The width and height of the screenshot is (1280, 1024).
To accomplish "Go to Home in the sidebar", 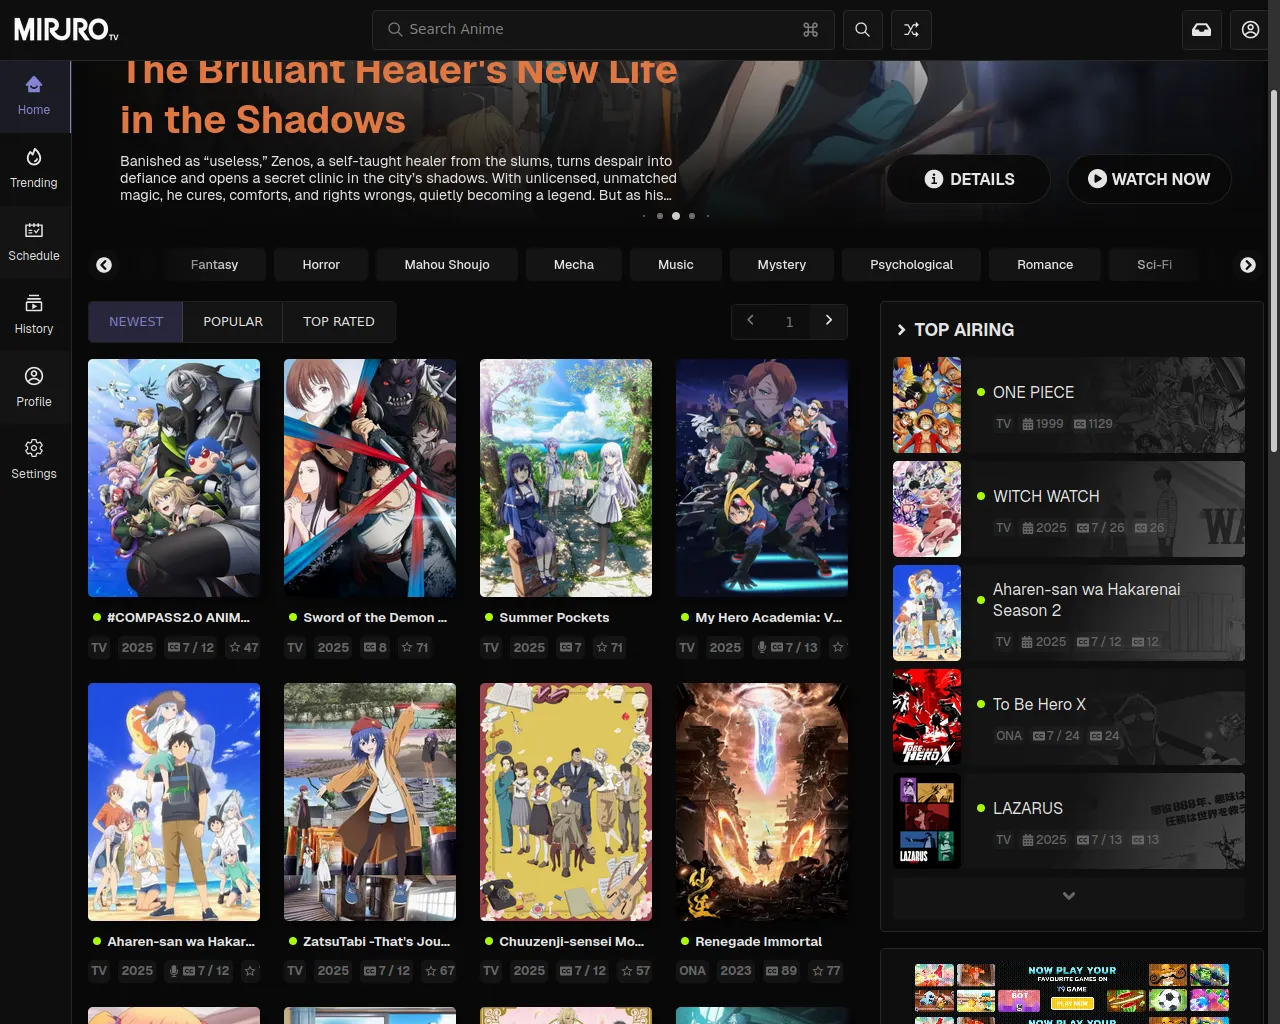I will coord(34,96).
